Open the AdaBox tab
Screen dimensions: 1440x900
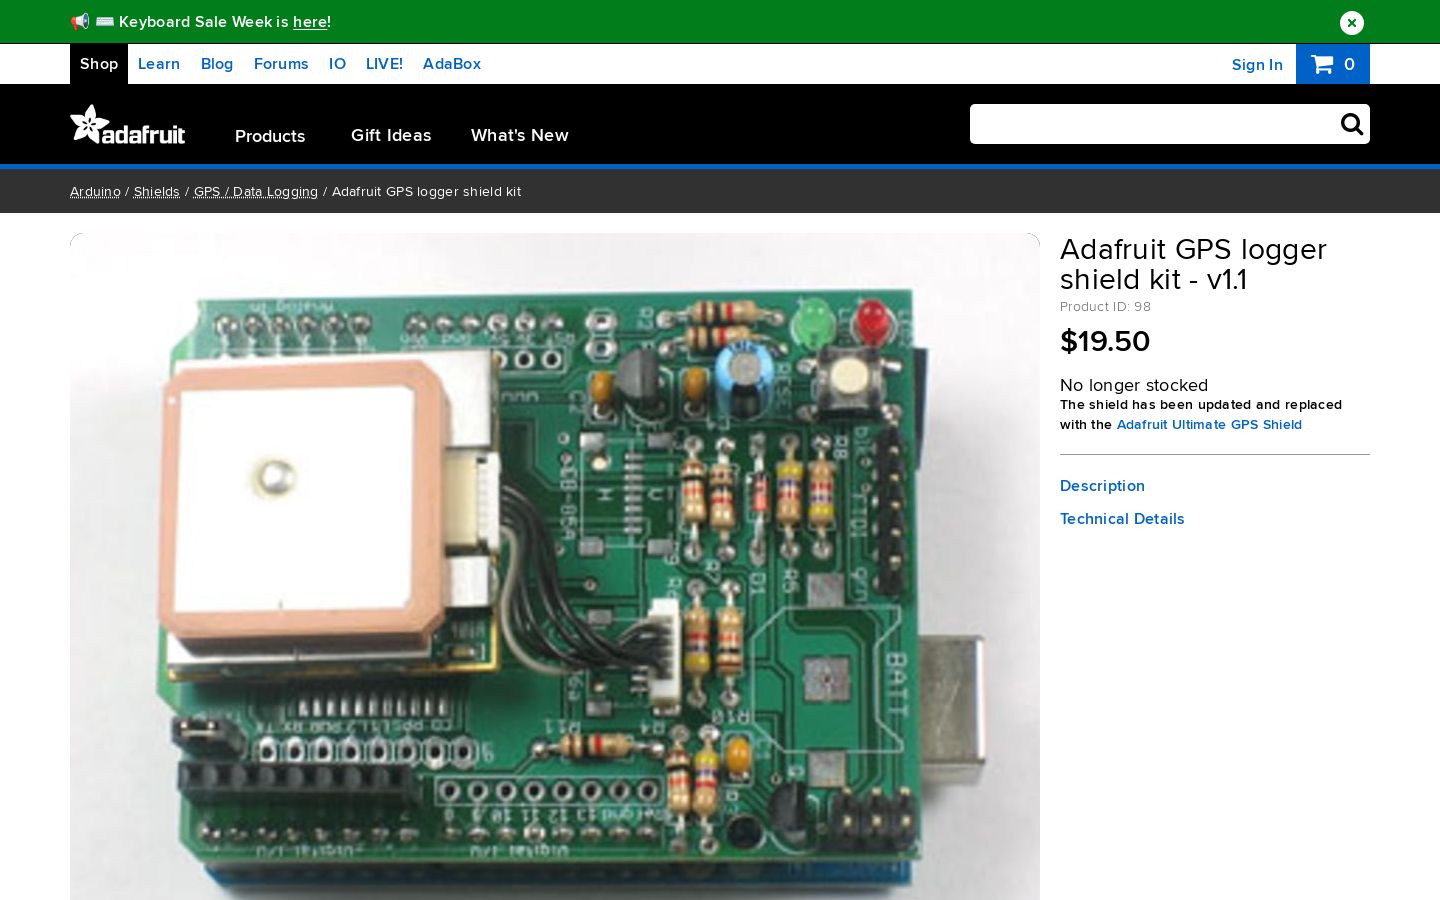coord(452,64)
